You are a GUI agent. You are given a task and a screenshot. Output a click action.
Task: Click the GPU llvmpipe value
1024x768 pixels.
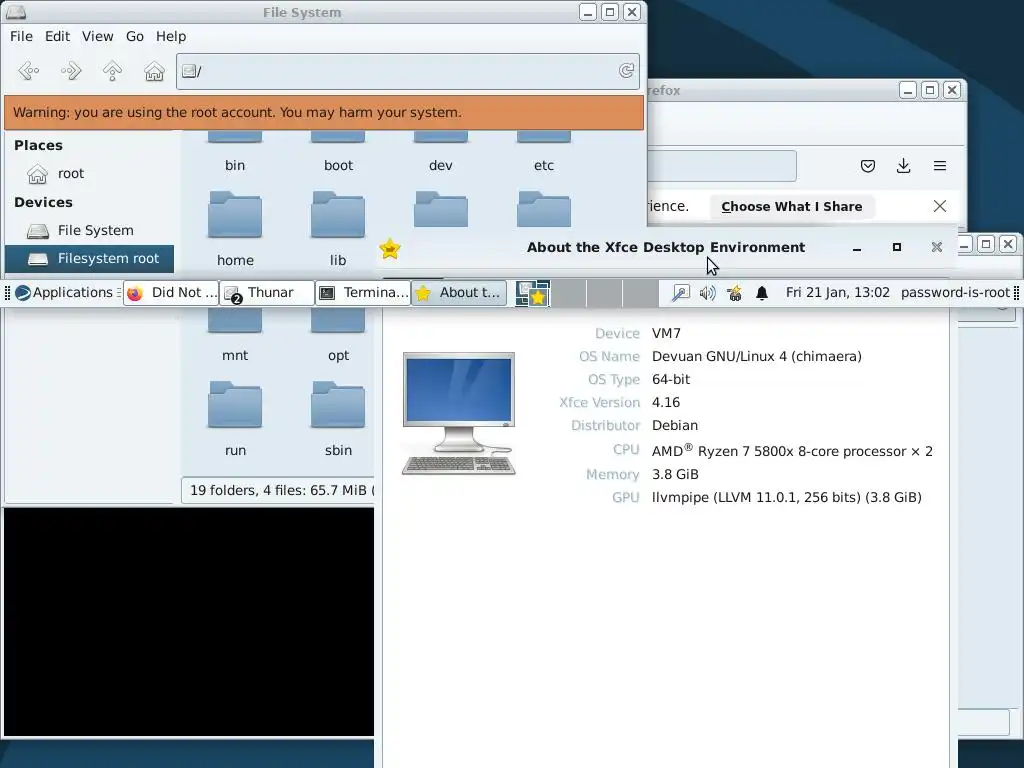pos(786,498)
